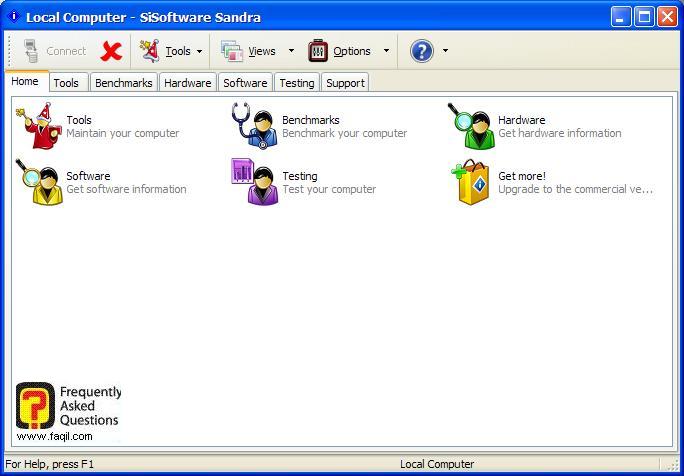The width and height of the screenshot is (684, 476).
Task: Expand the Views toolbar dropdown arrow
Action: pos(291,51)
